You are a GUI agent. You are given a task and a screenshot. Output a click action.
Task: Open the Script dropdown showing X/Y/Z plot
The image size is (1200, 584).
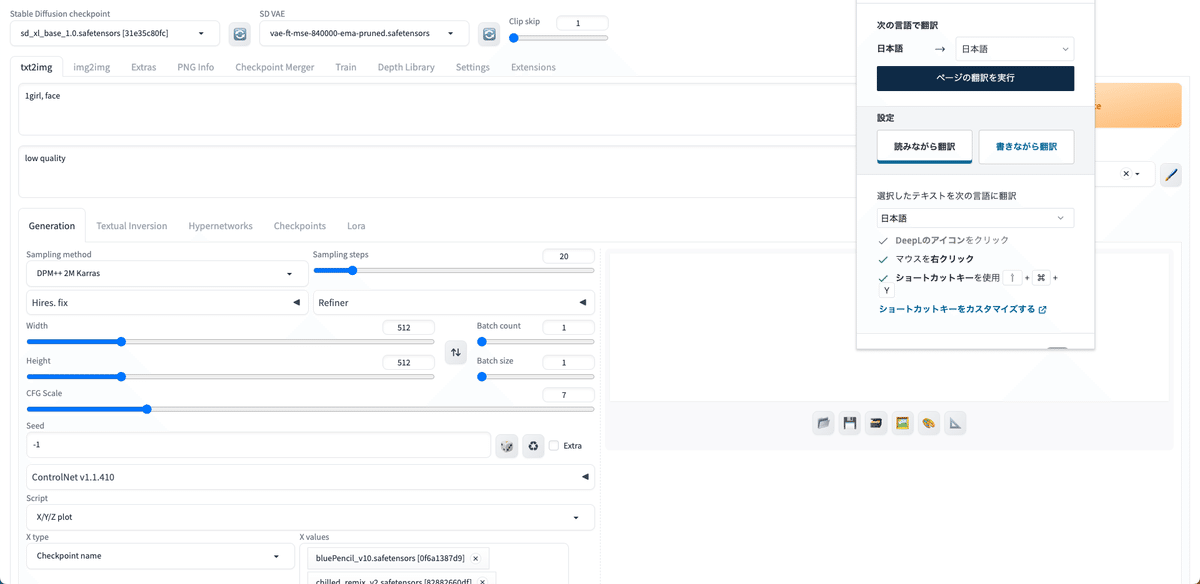click(x=310, y=517)
